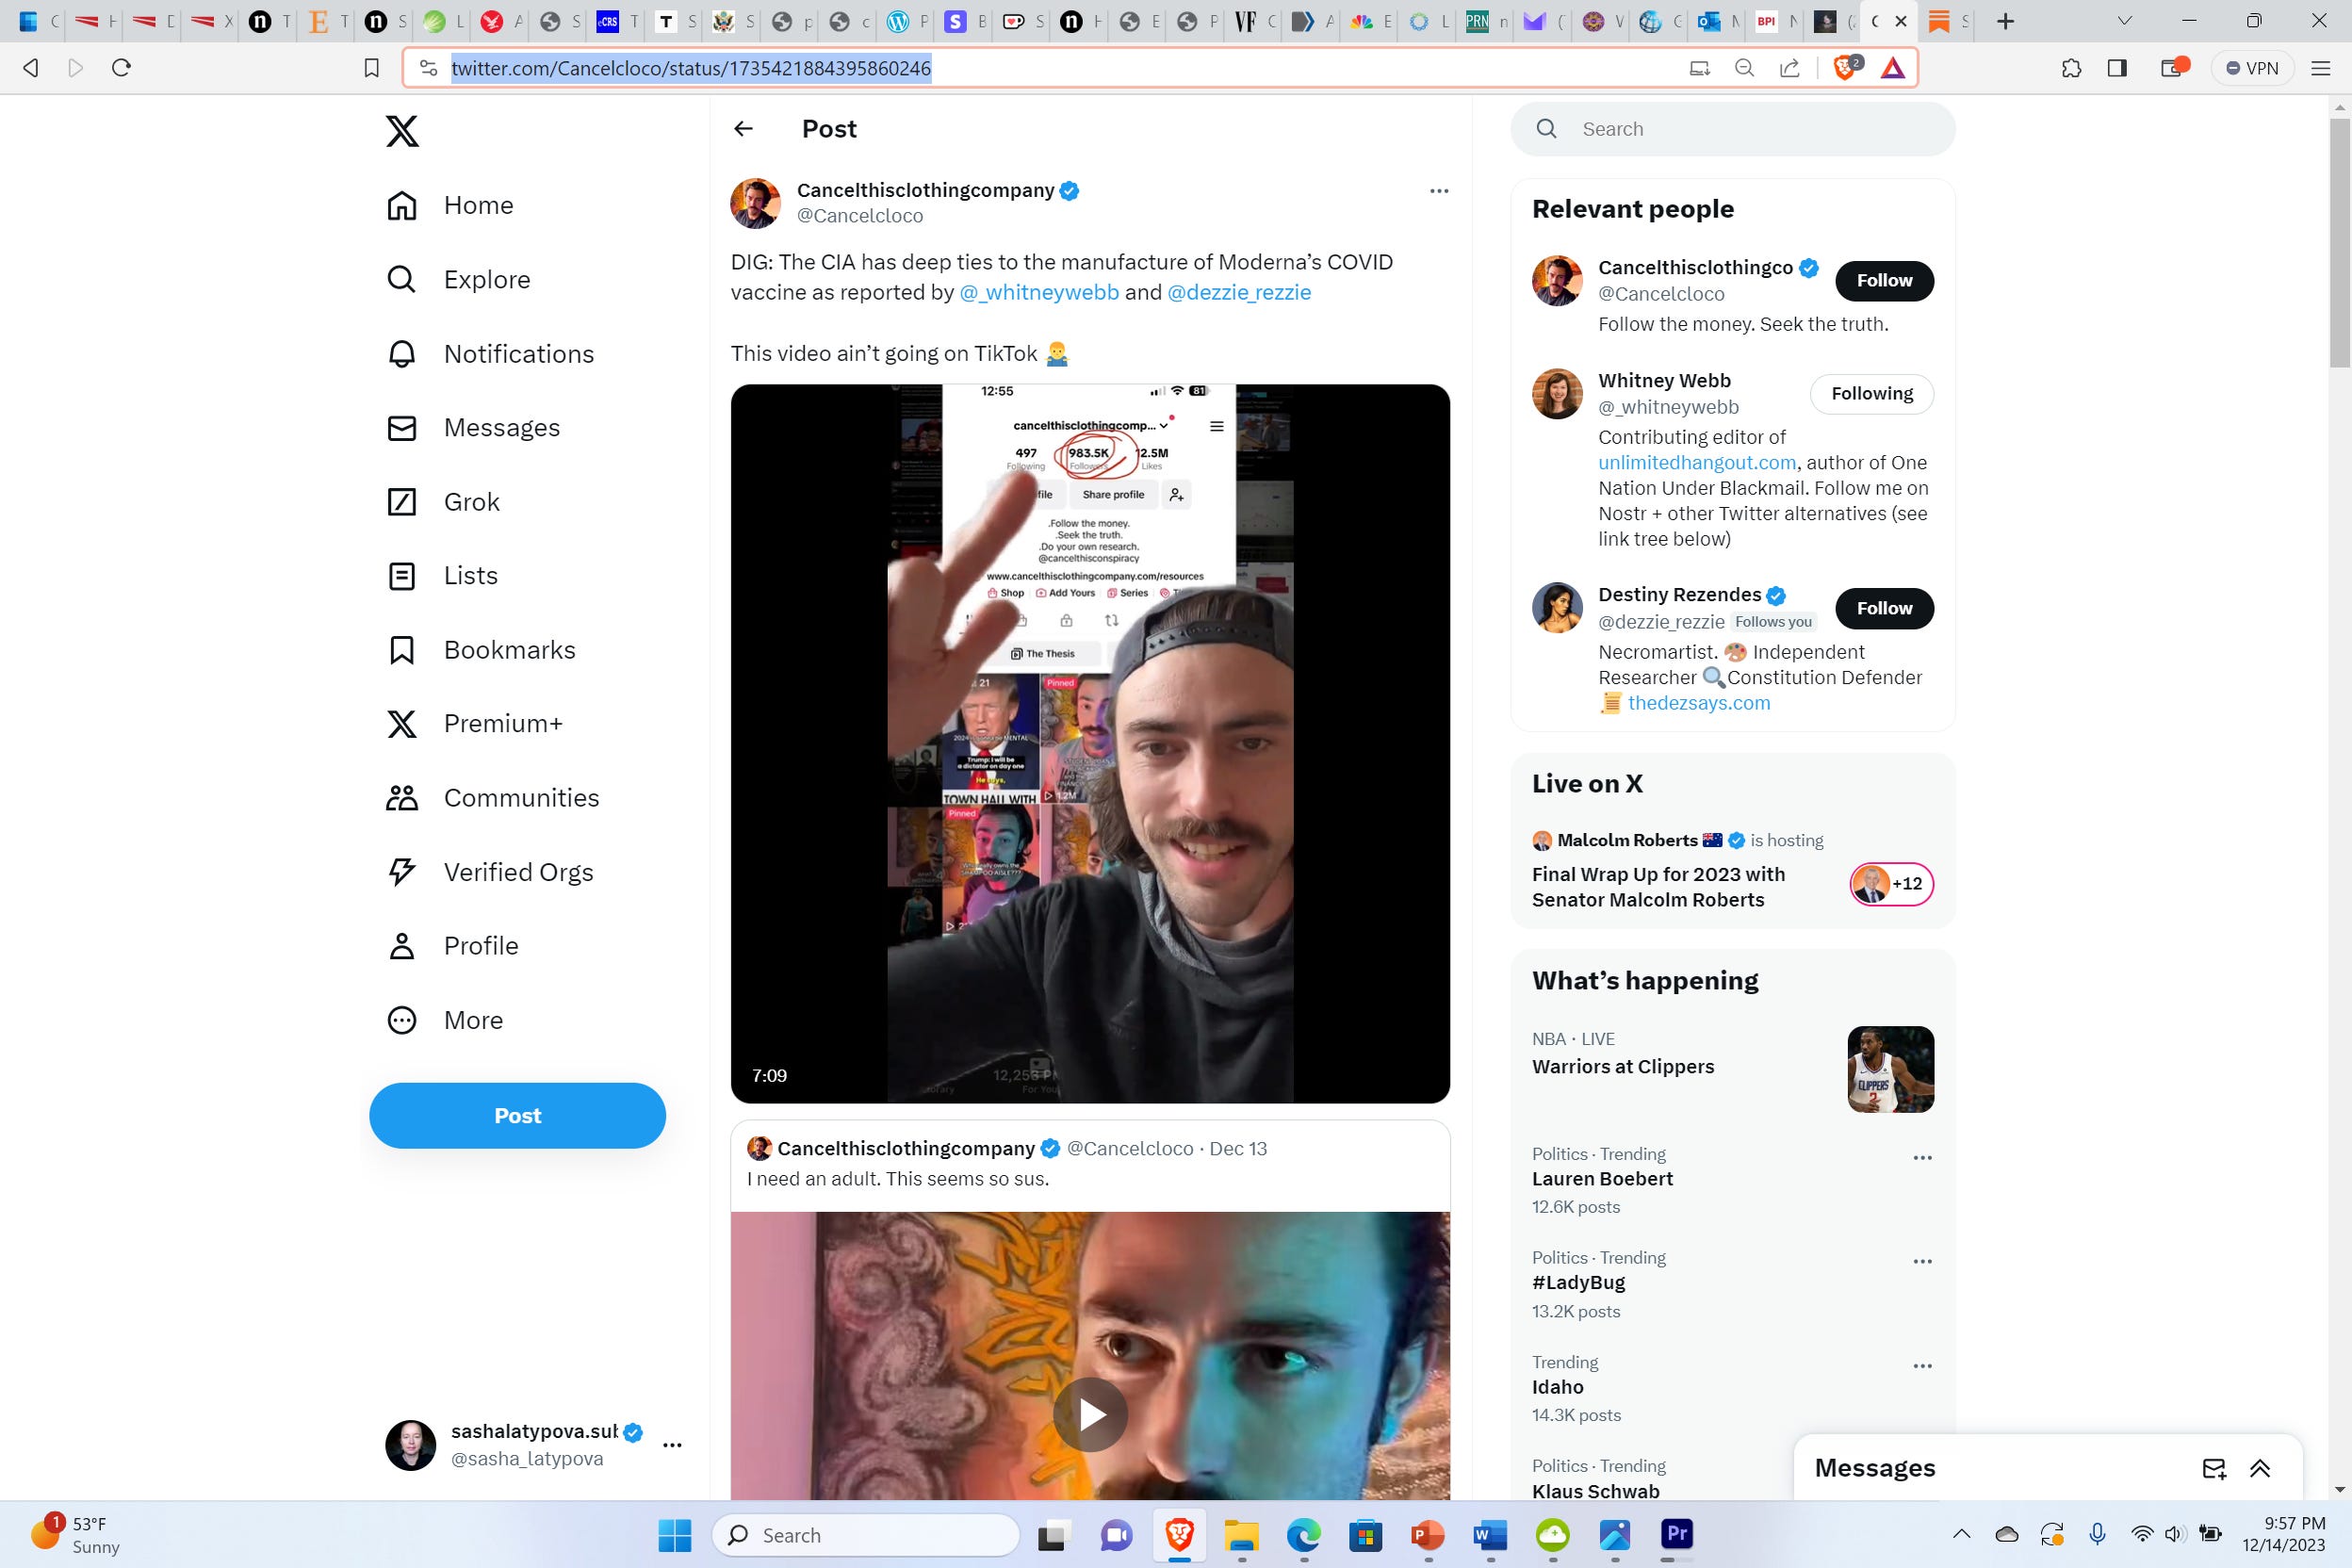Click the back arrow beside Post
2352x1568 pixels.
(743, 129)
